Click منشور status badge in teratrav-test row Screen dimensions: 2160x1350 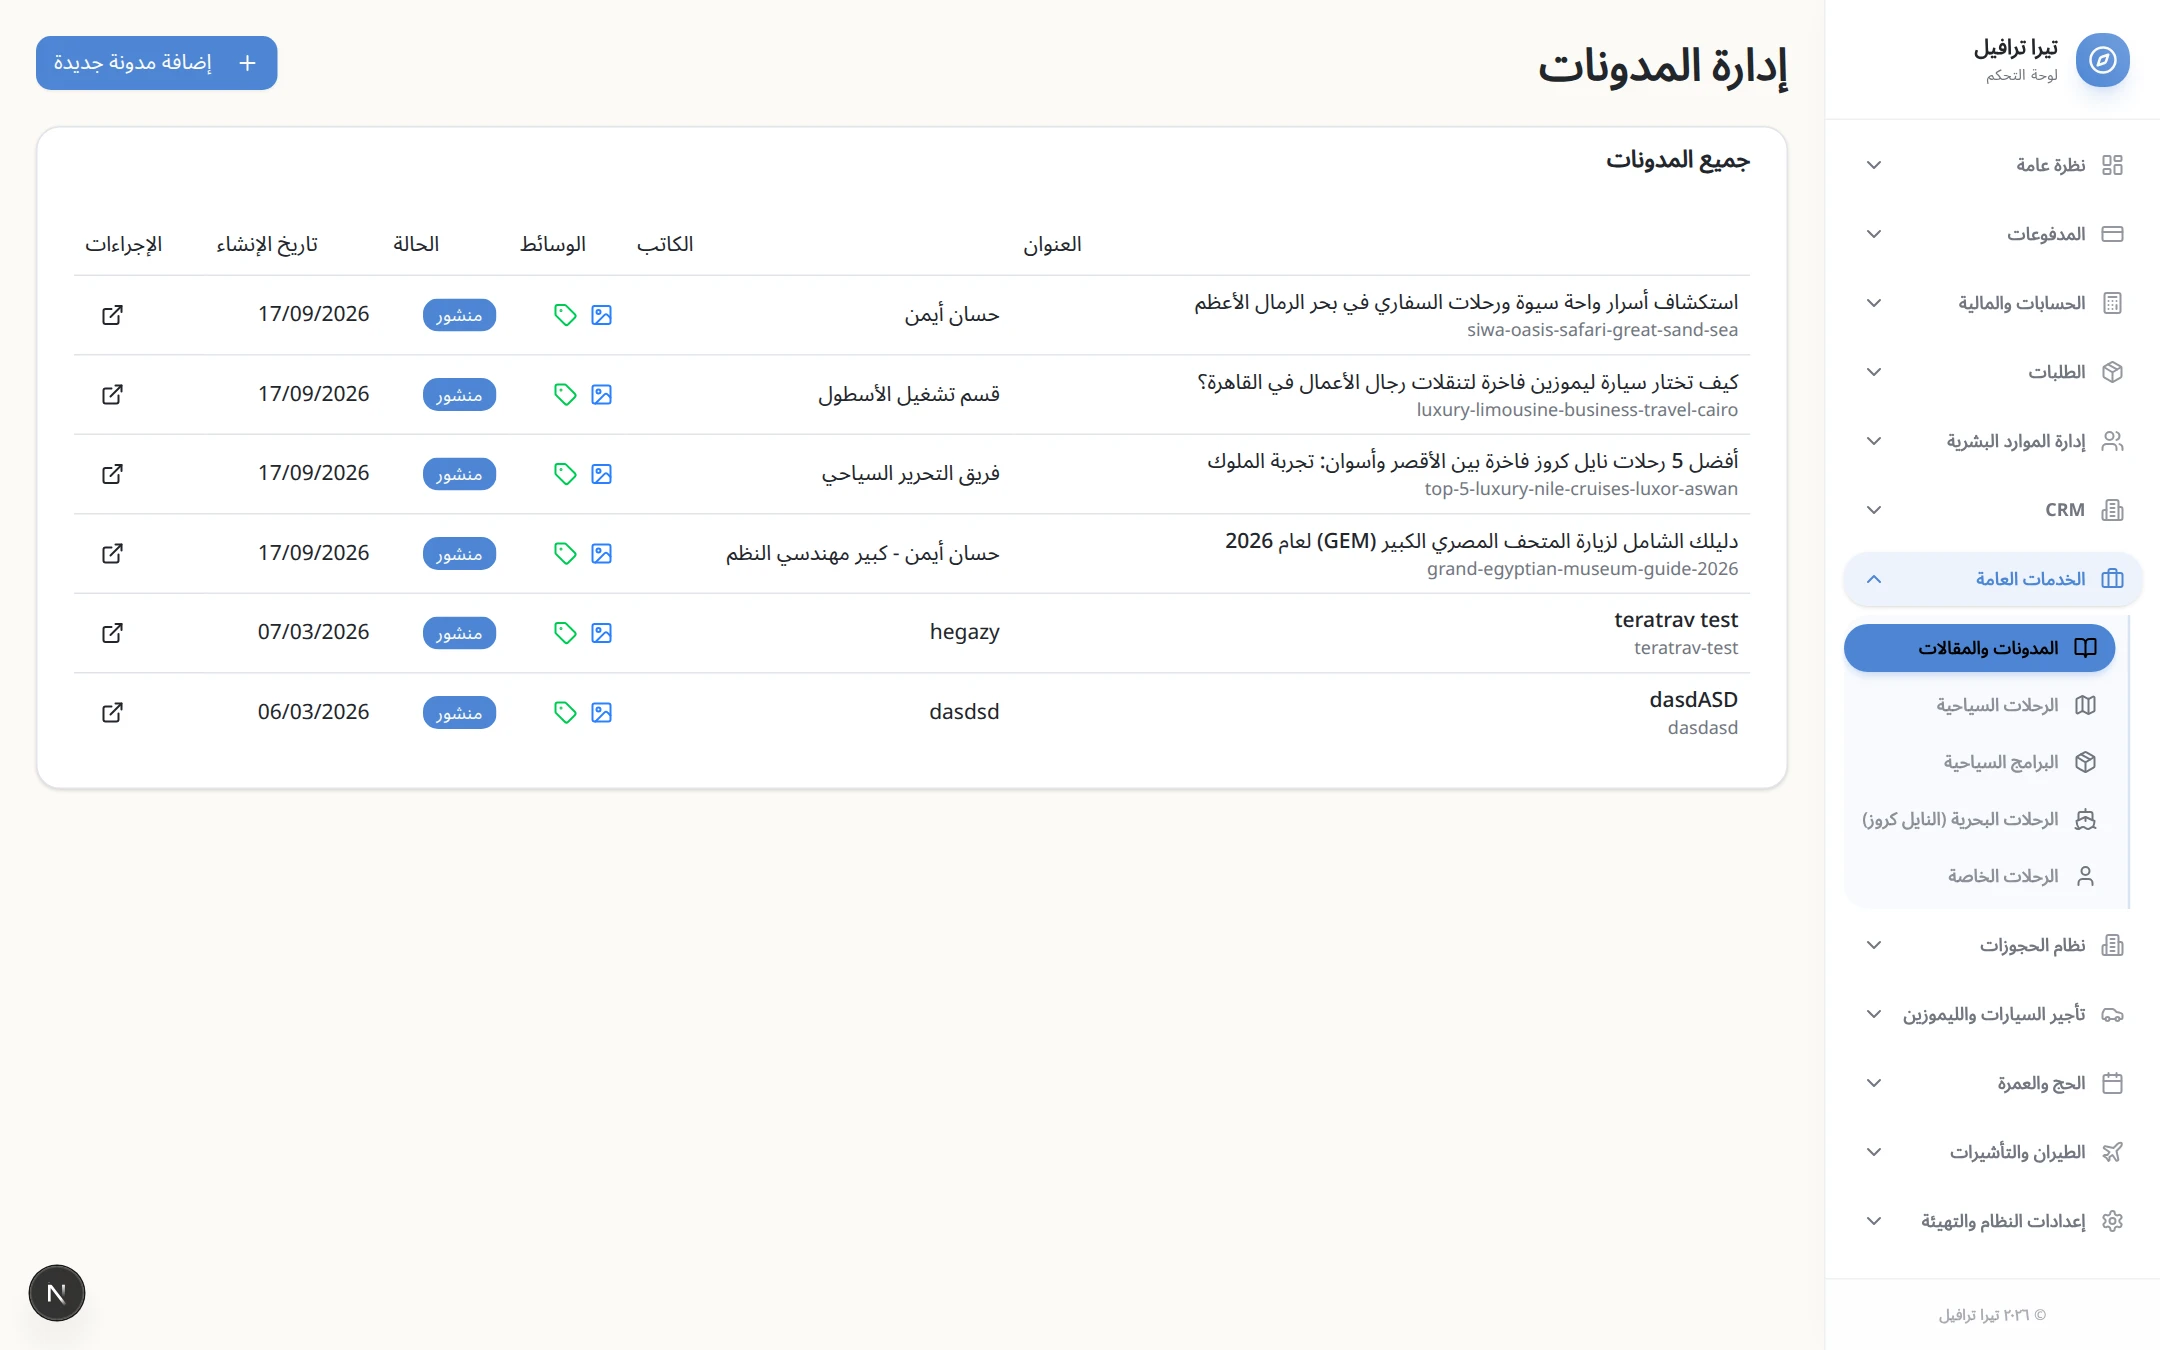459,633
